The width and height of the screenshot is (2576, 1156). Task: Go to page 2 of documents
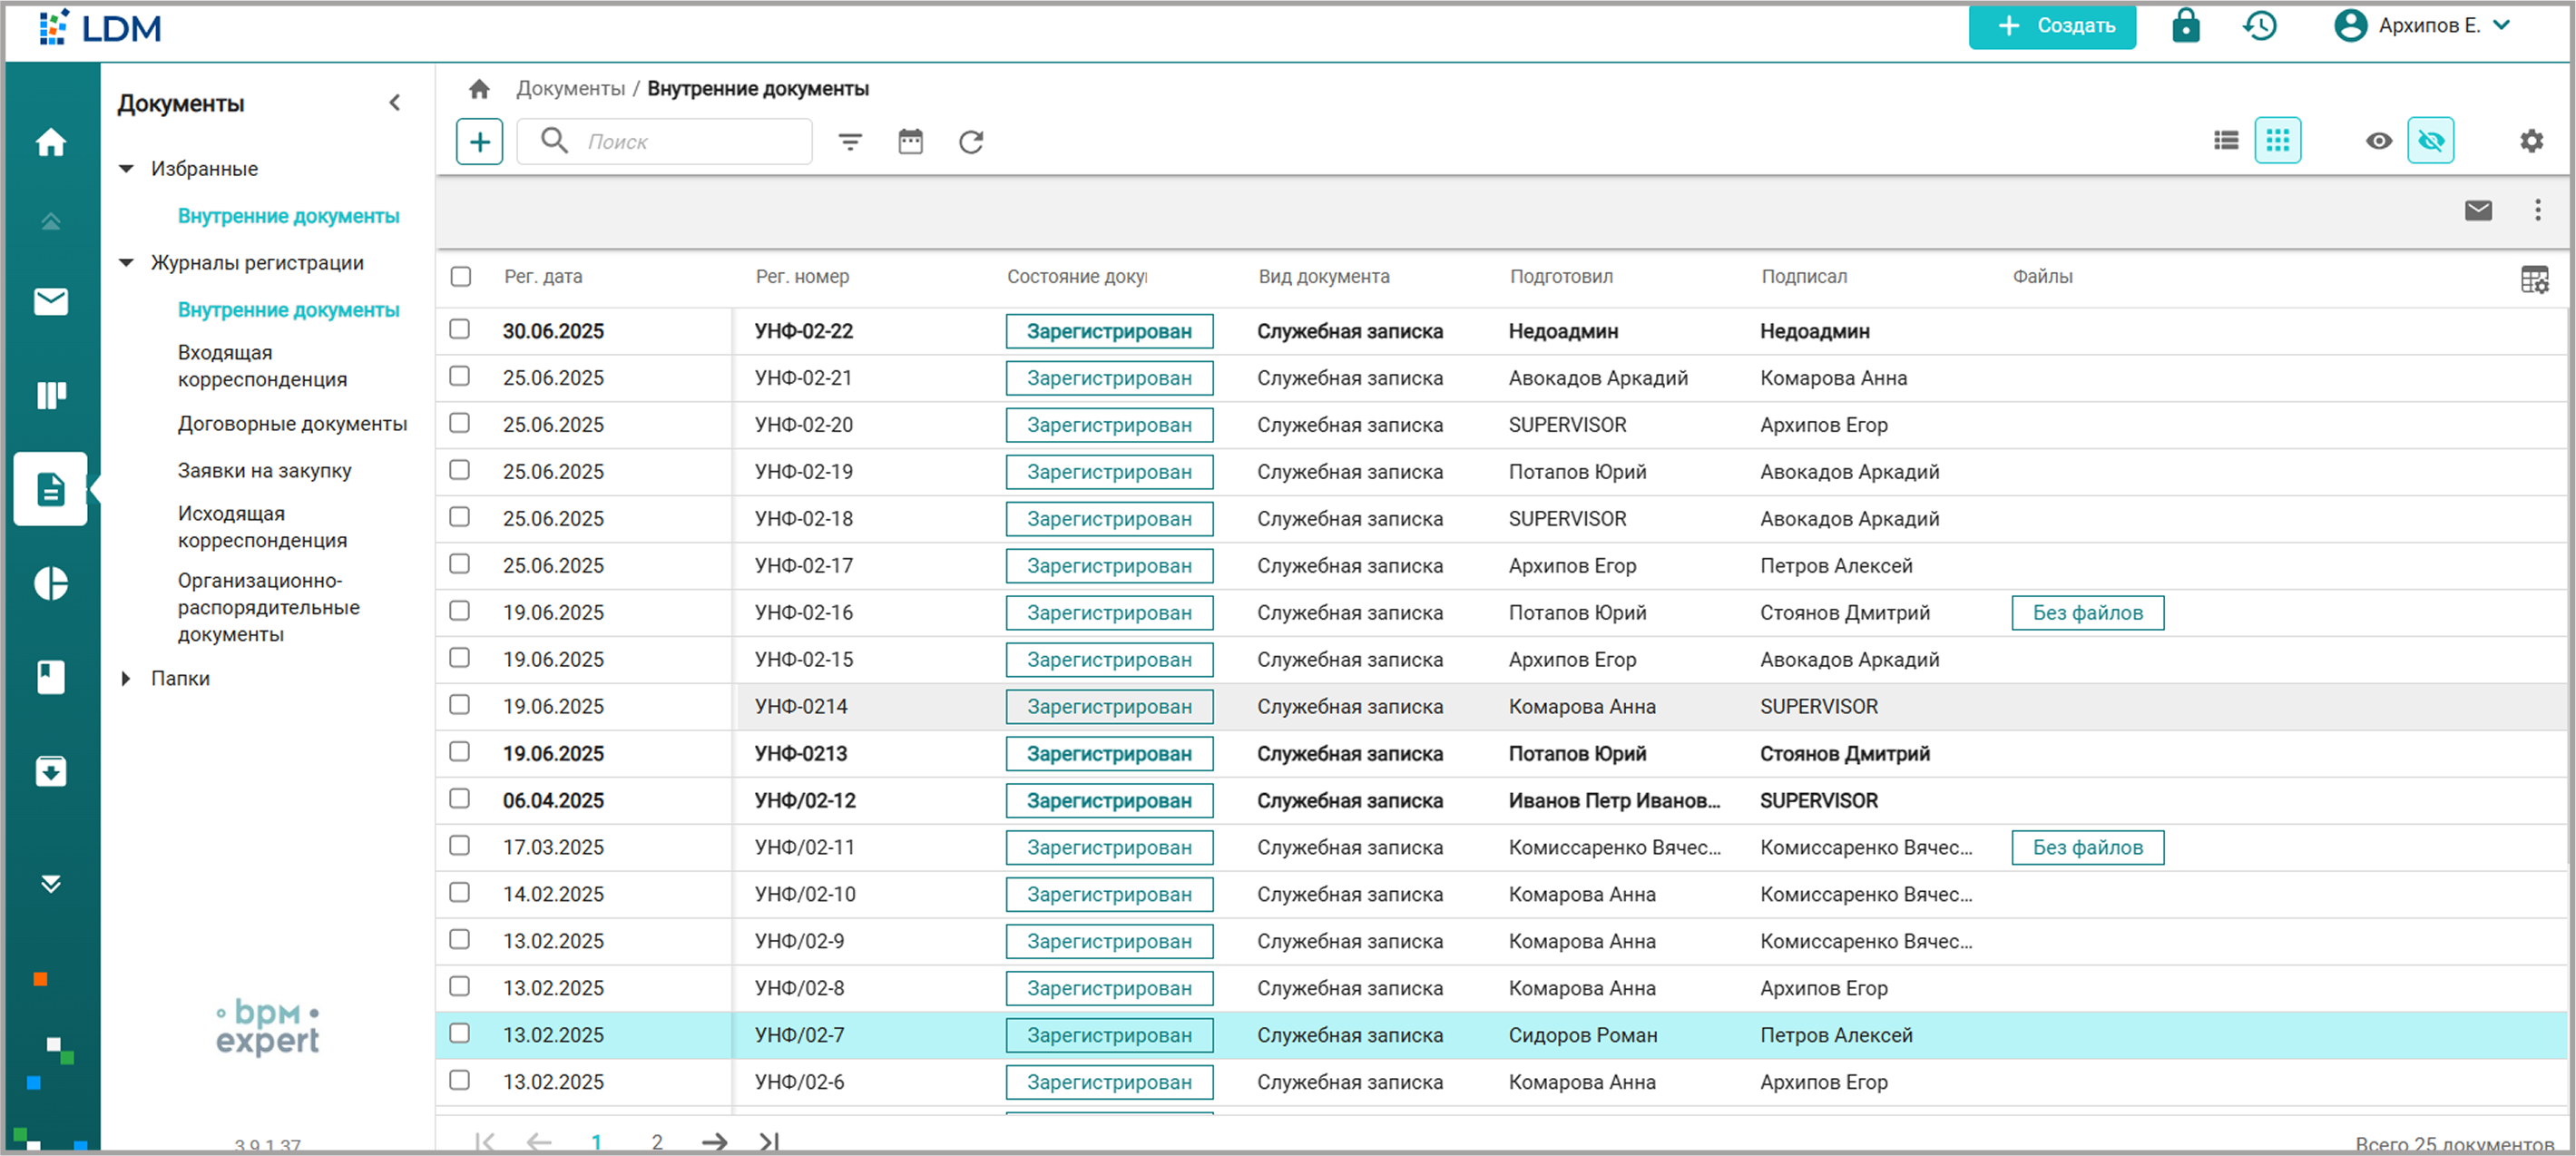tap(657, 1141)
